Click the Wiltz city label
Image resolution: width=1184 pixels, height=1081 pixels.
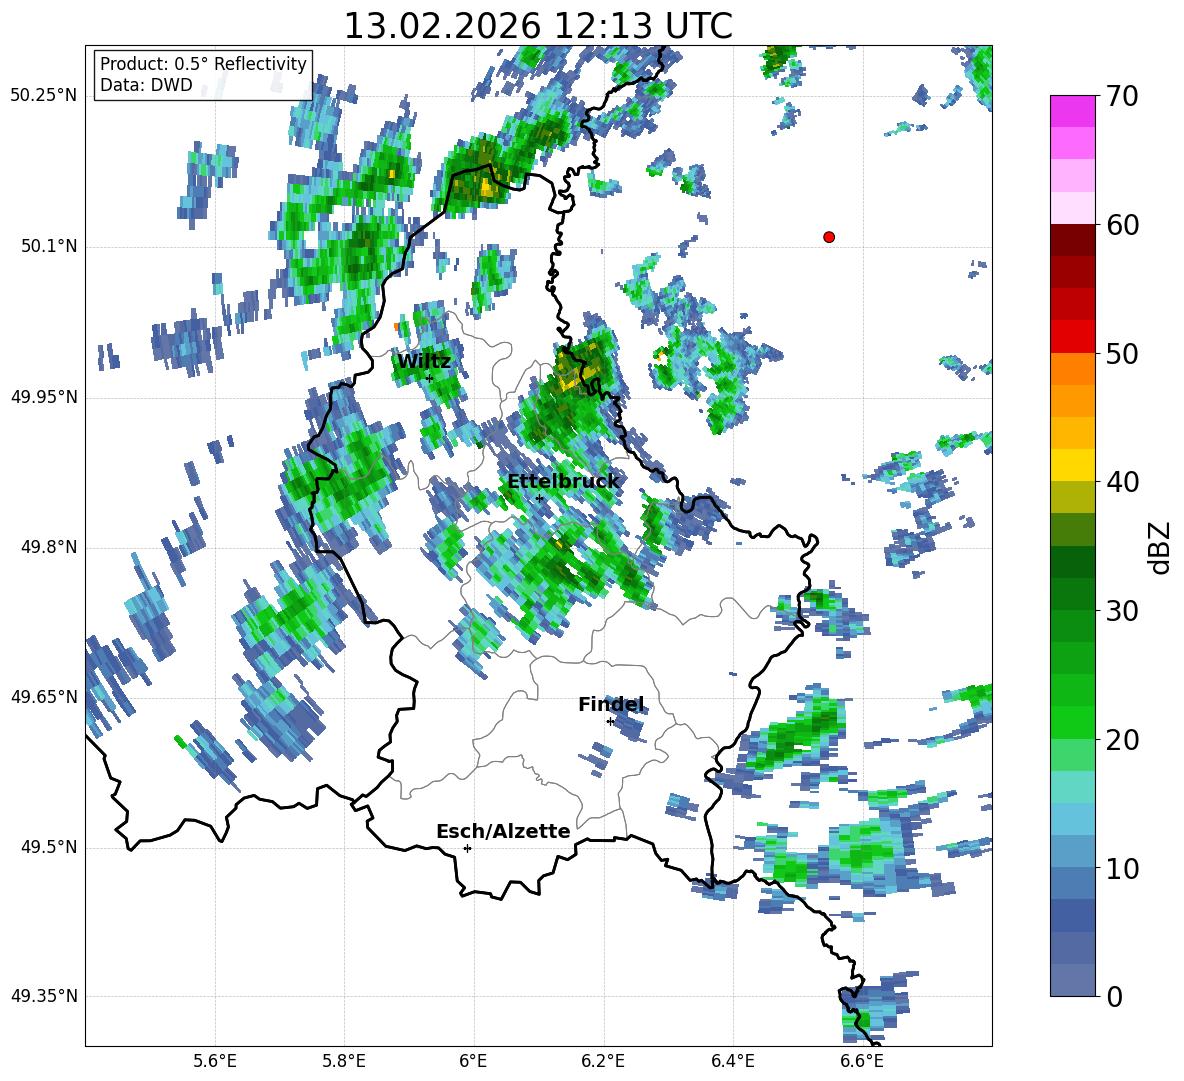click(424, 362)
